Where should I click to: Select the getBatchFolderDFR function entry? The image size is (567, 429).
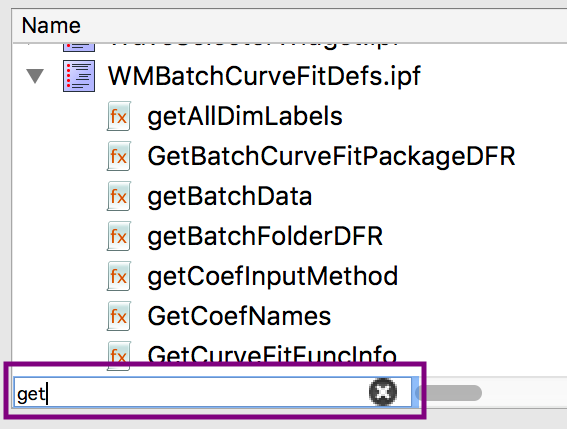pyautogui.click(x=265, y=237)
